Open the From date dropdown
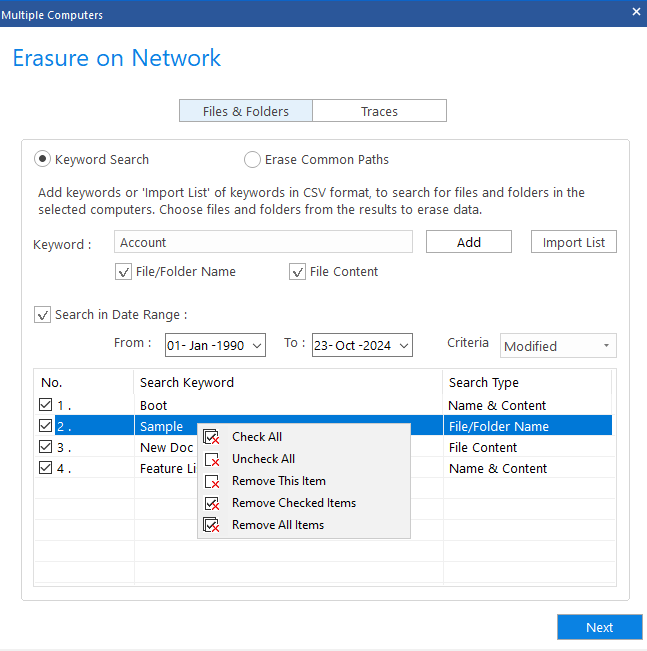647x651 pixels. coord(257,345)
